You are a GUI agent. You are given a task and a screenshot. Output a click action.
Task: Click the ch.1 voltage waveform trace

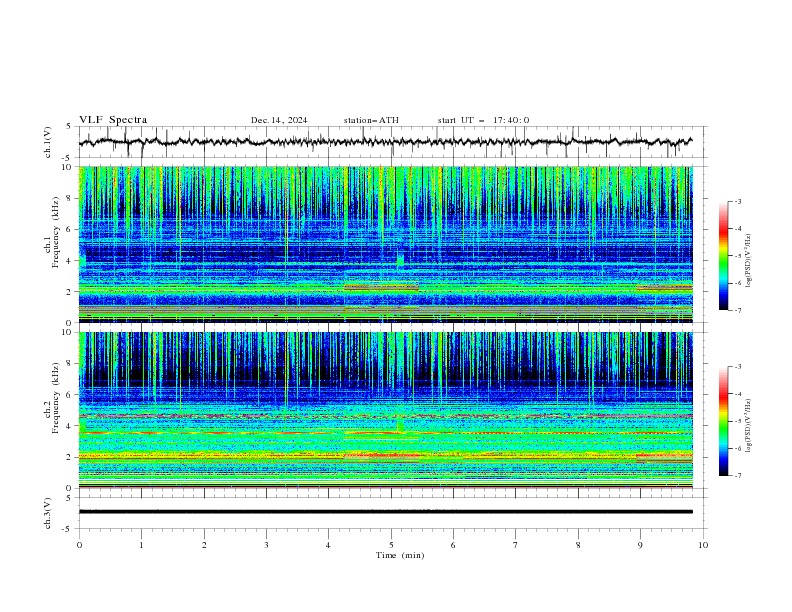[x=385, y=142]
